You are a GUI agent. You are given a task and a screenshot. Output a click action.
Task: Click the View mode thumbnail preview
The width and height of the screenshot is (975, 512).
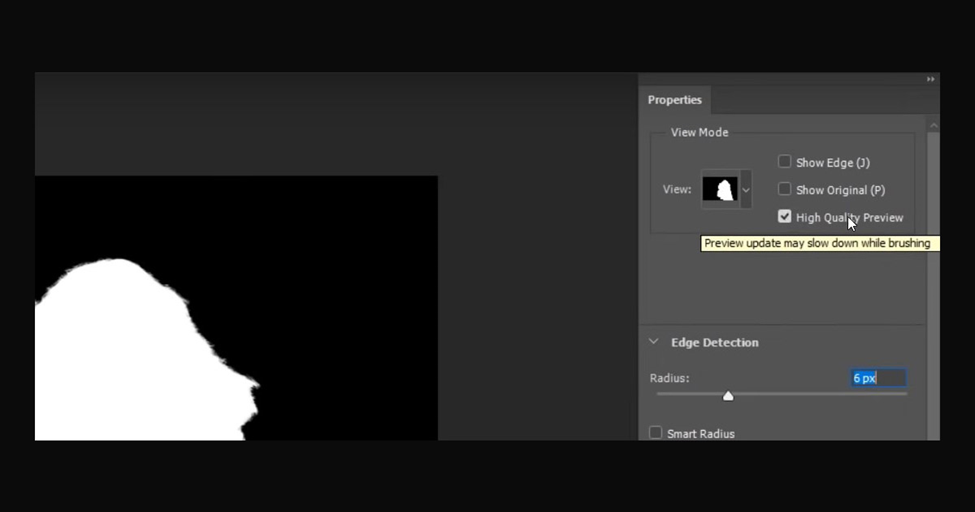click(x=720, y=189)
